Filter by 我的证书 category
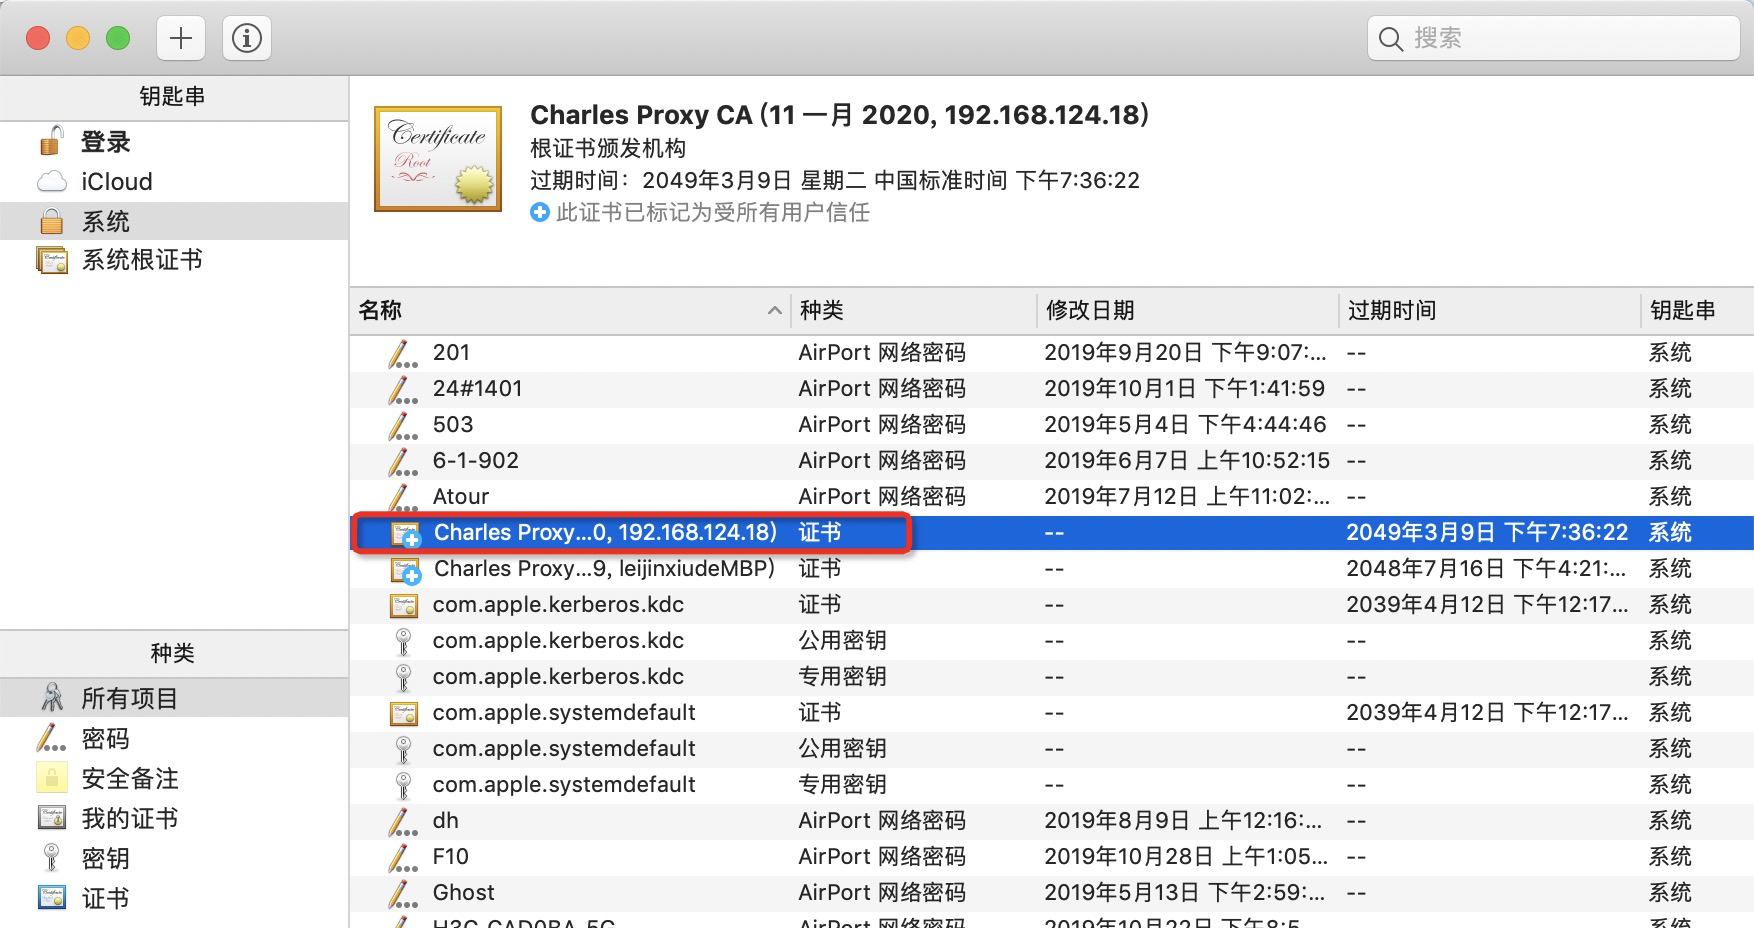1754x928 pixels. click(x=174, y=818)
